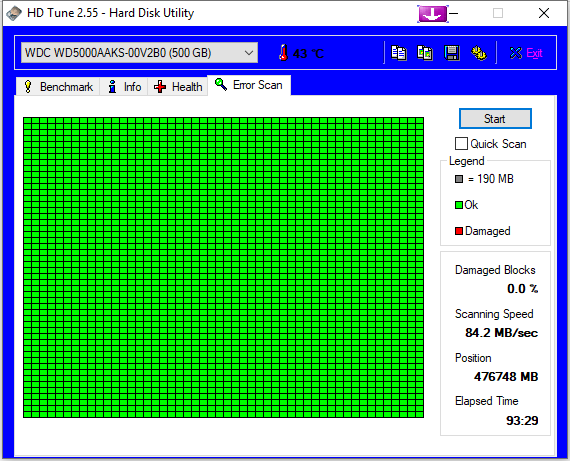Expand the WDC drive selection dropdown
Screen dimensions: 570x461
249,53
